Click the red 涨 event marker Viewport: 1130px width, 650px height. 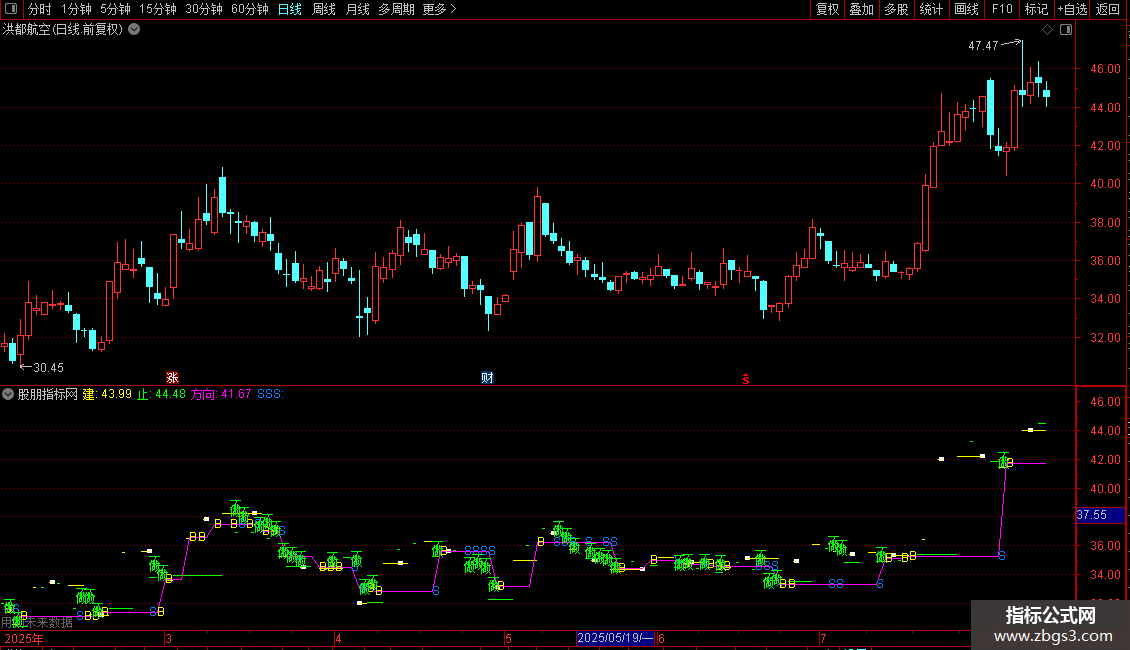point(172,378)
